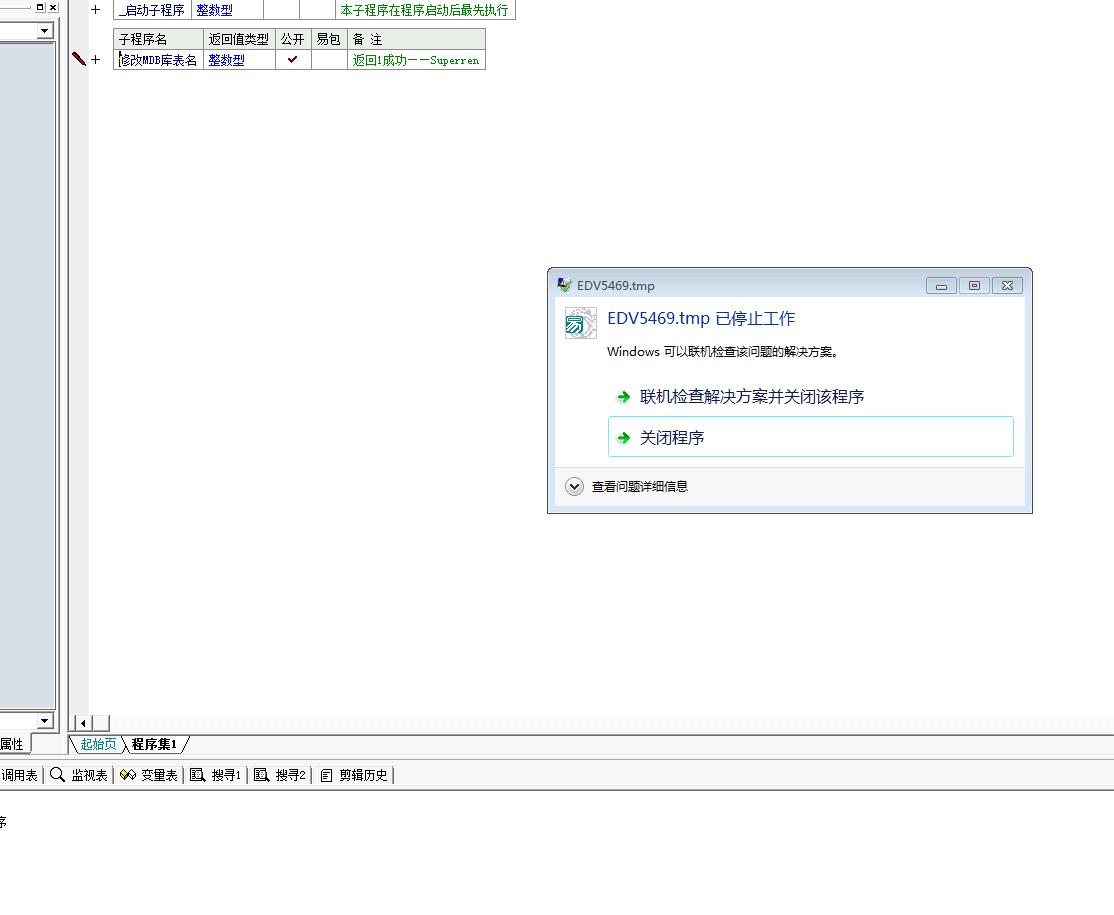The width and height of the screenshot is (1114, 915).
Task: Click the binoculars icon of 变量表
Action: click(128, 775)
